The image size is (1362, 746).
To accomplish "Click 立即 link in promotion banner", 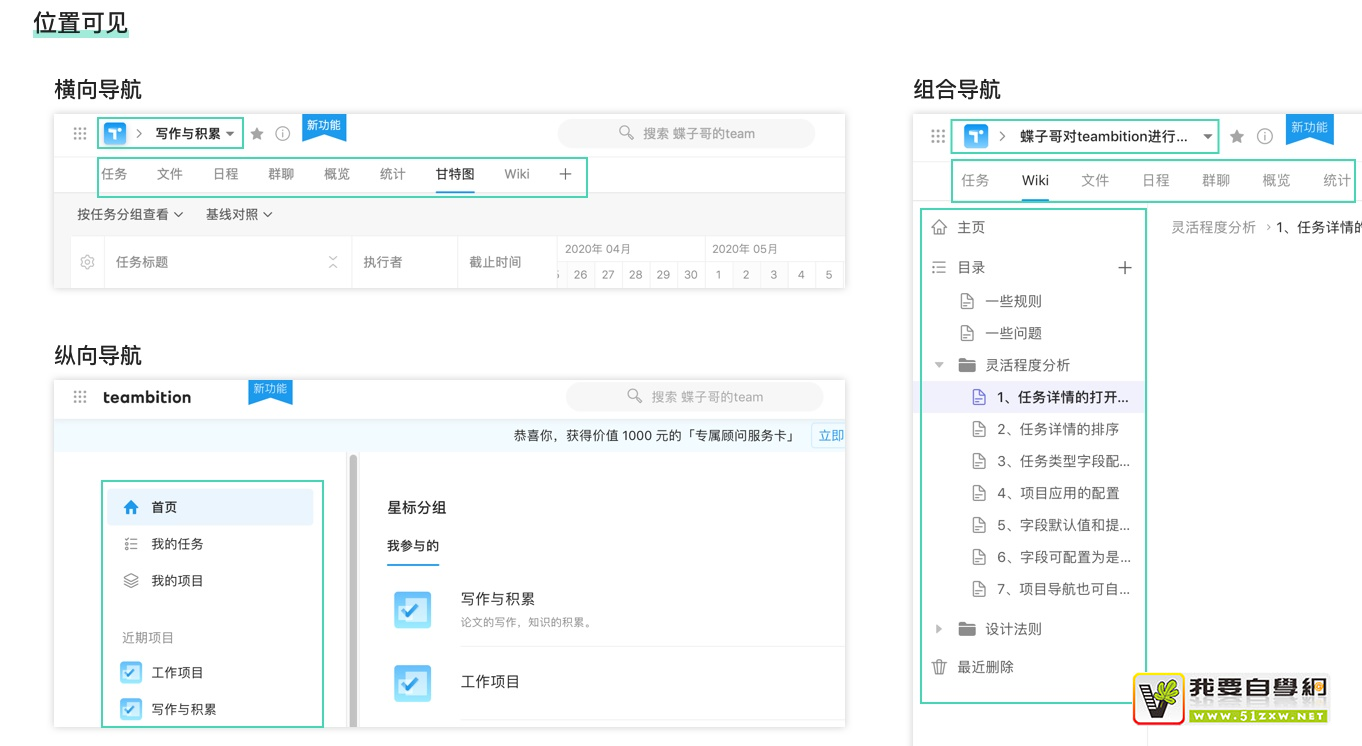I will tap(831, 435).
